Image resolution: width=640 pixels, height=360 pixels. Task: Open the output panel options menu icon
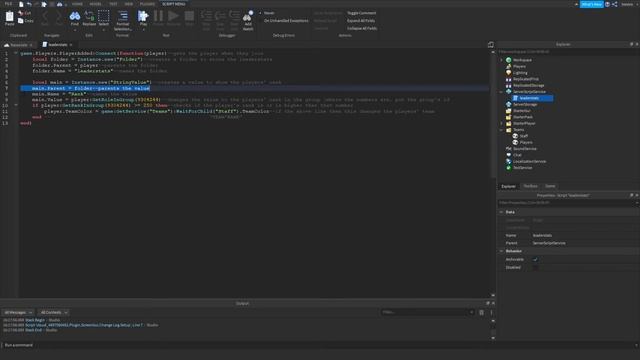click(491, 312)
